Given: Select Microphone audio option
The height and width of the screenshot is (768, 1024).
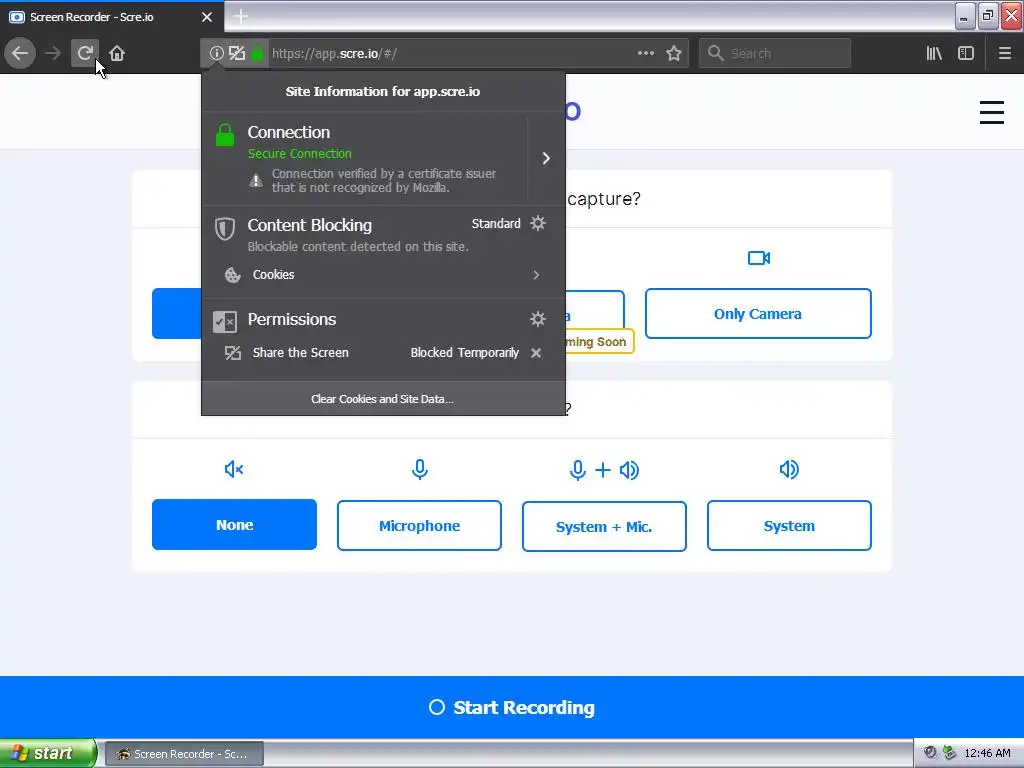Looking at the screenshot, I should pos(419,526).
